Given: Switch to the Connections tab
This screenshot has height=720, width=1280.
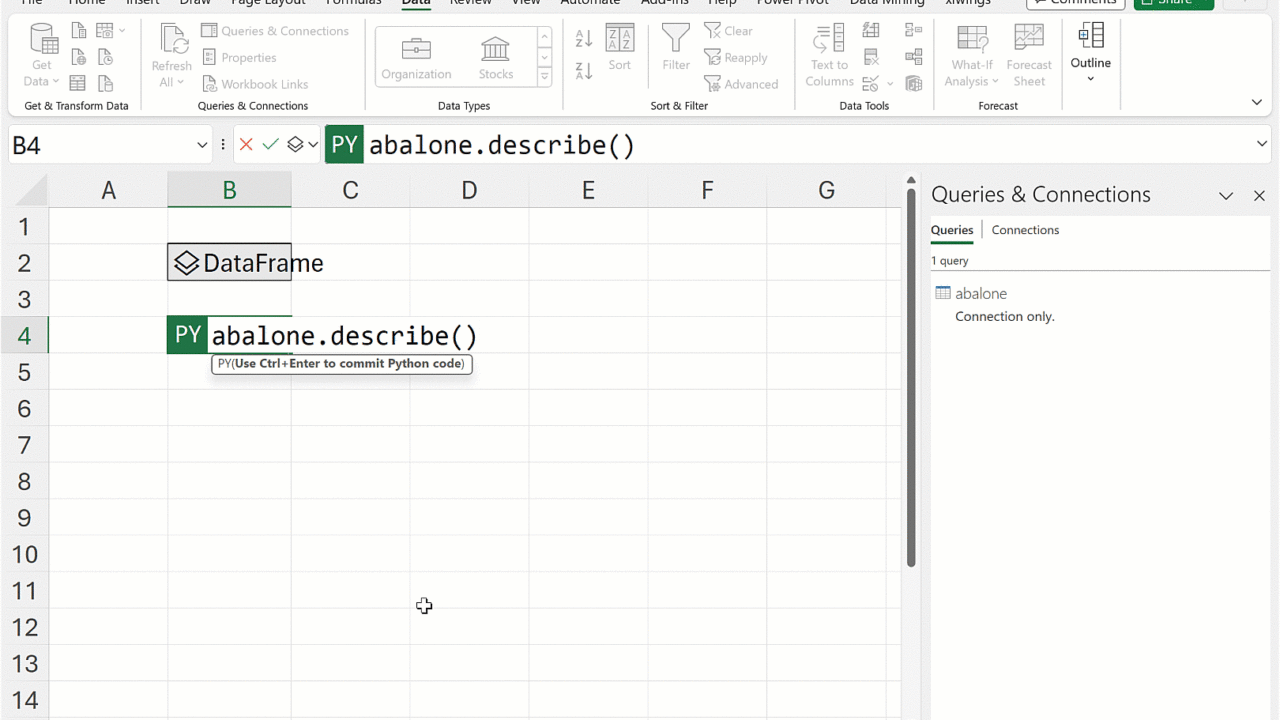Looking at the screenshot, I should pos(1025,230).
